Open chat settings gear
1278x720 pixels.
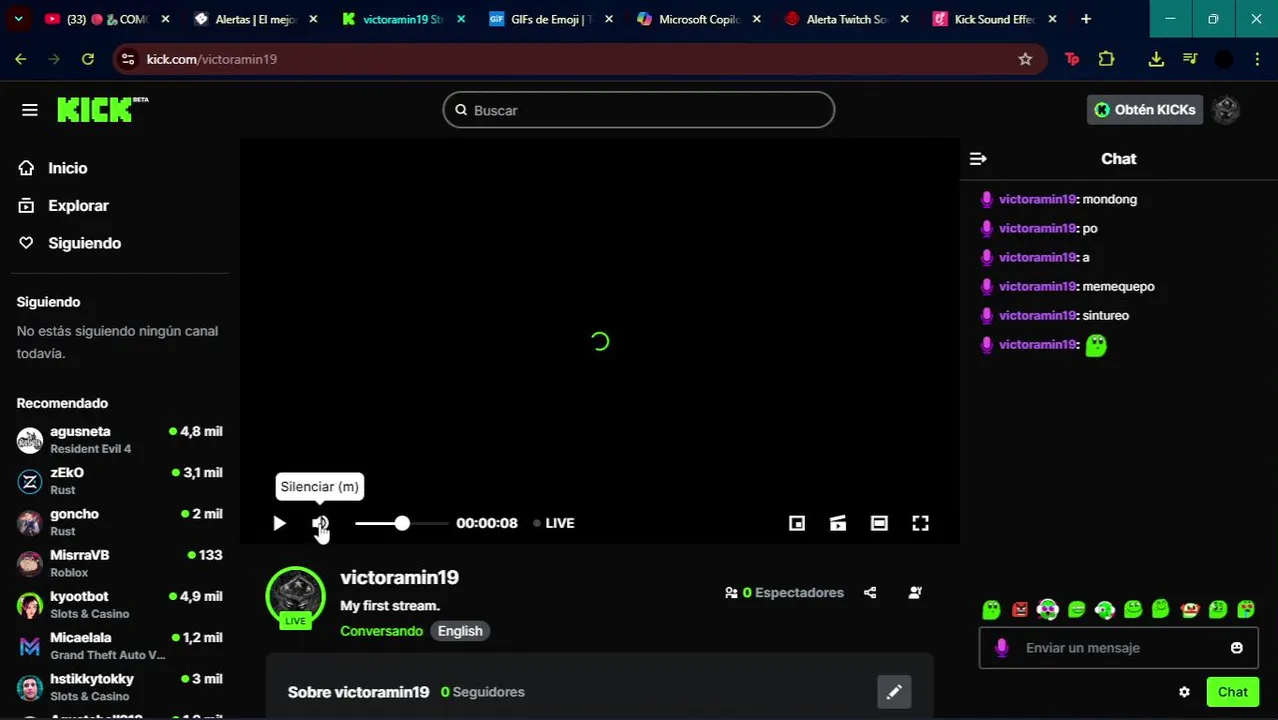pyautogui.click(x=1184, y=692)
